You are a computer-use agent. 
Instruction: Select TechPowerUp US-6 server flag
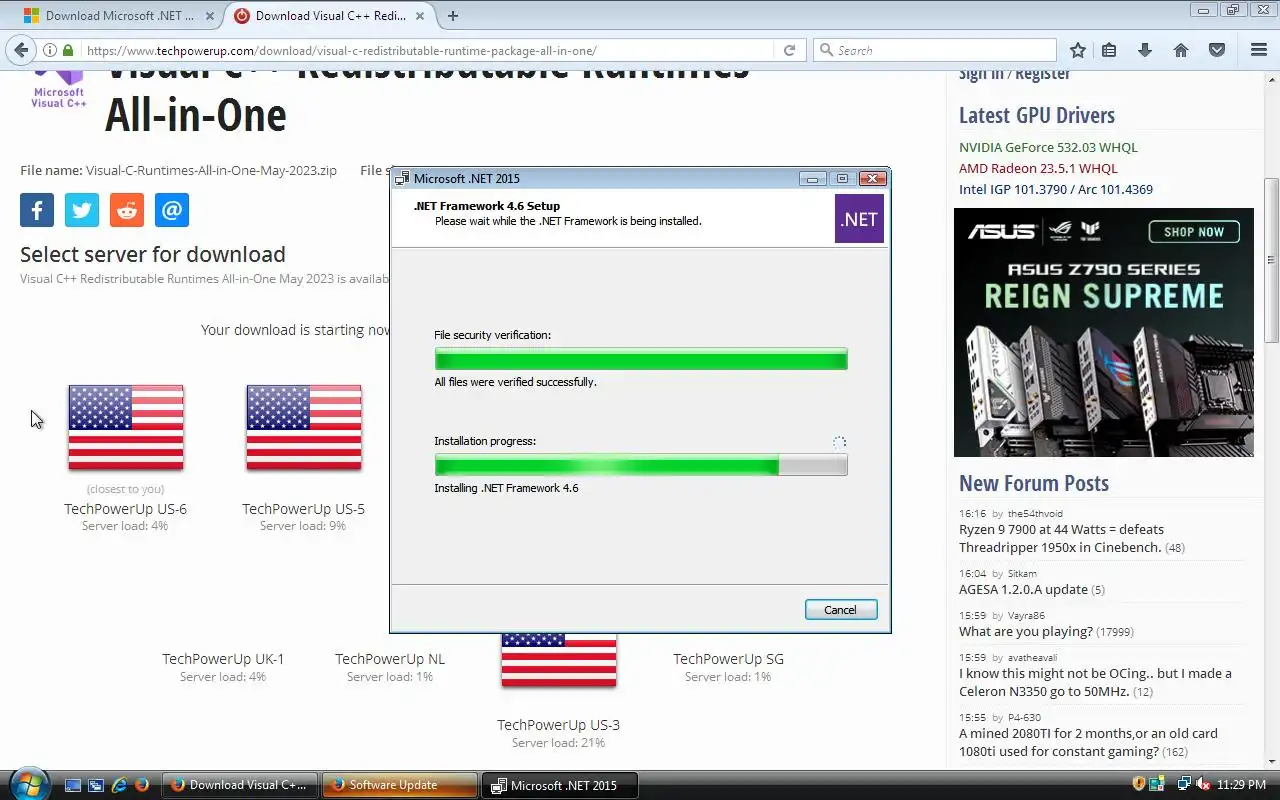[126, 427]
